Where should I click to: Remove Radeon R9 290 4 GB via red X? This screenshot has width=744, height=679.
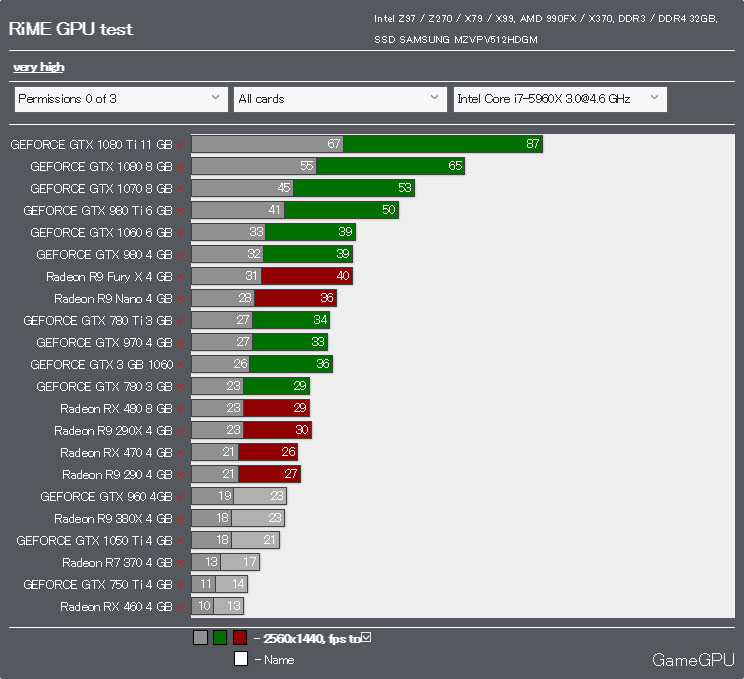click(x=180, y=475)
